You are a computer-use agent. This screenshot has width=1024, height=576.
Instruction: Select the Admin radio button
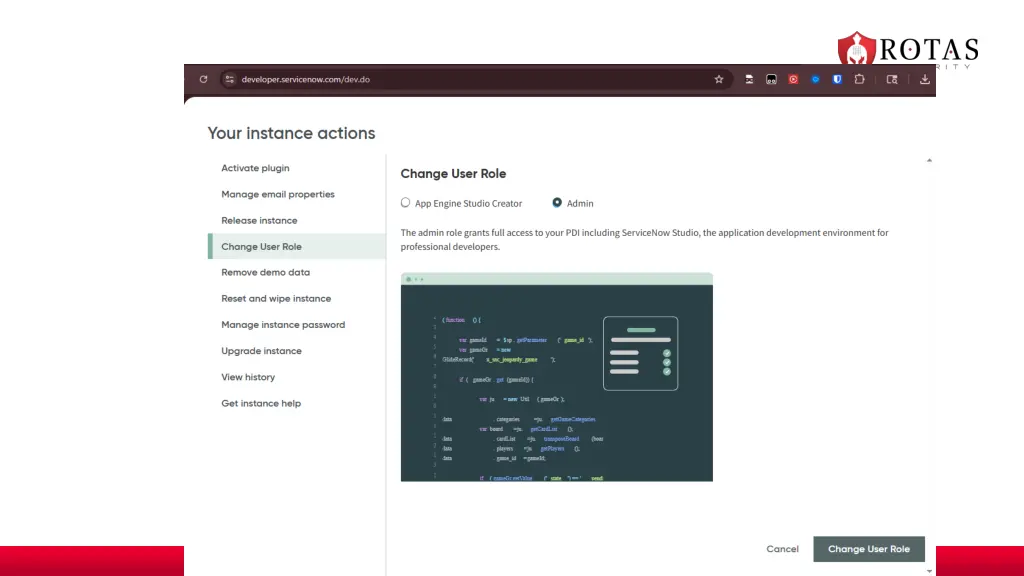coord(557,202)
